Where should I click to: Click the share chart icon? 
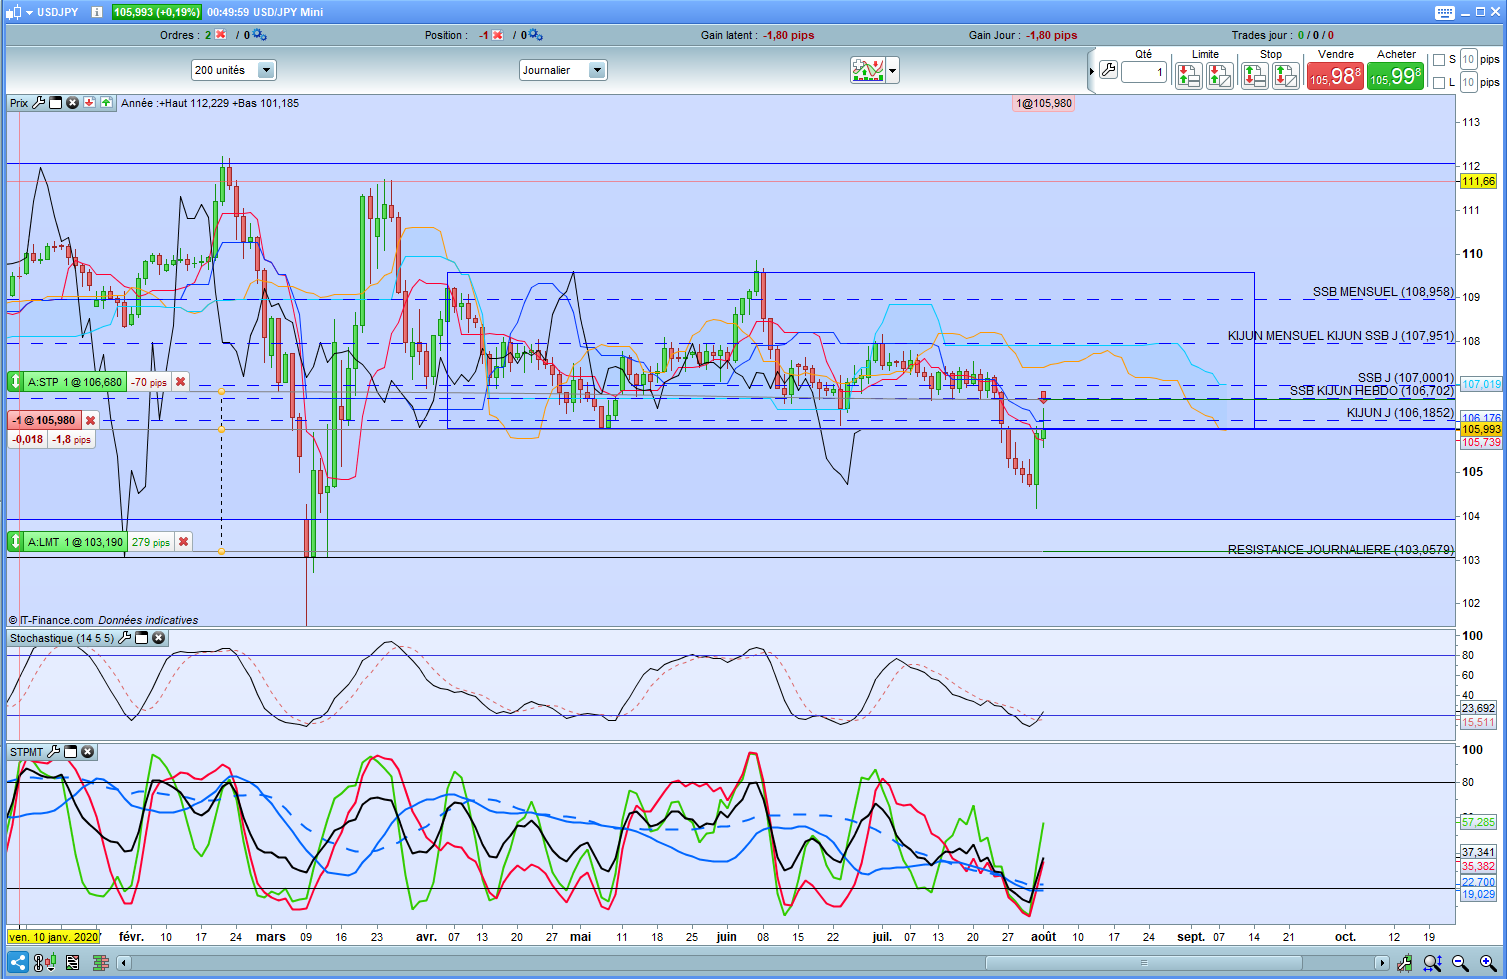18,963
